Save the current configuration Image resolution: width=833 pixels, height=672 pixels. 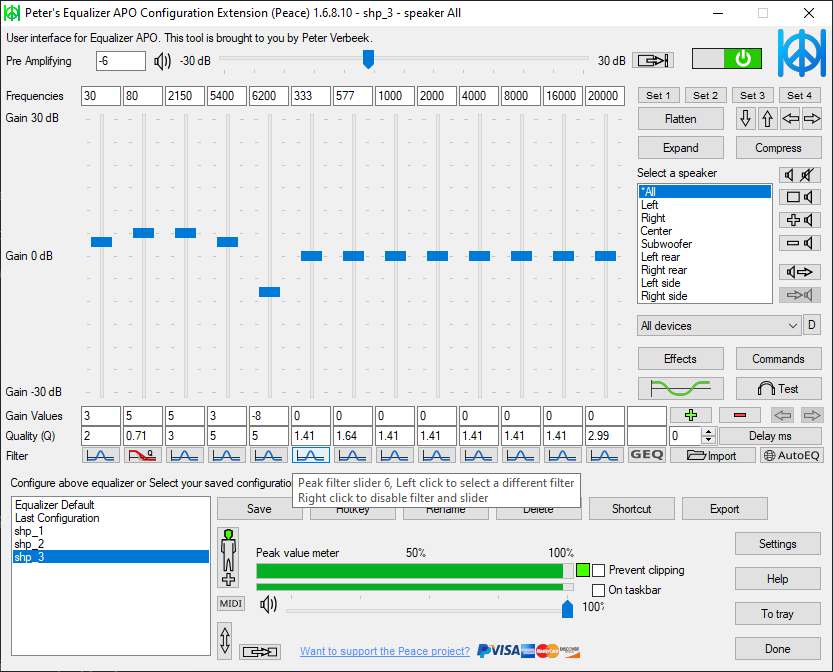259,509
